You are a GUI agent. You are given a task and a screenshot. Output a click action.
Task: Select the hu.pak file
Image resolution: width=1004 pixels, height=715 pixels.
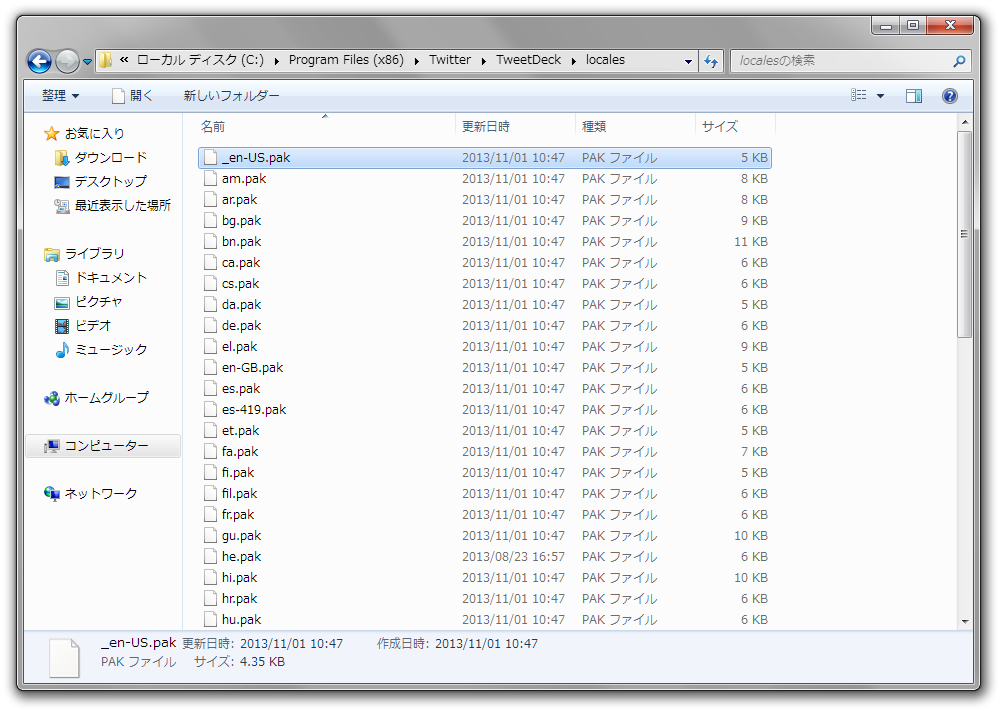pyautogui.click(x=485, y=620)
